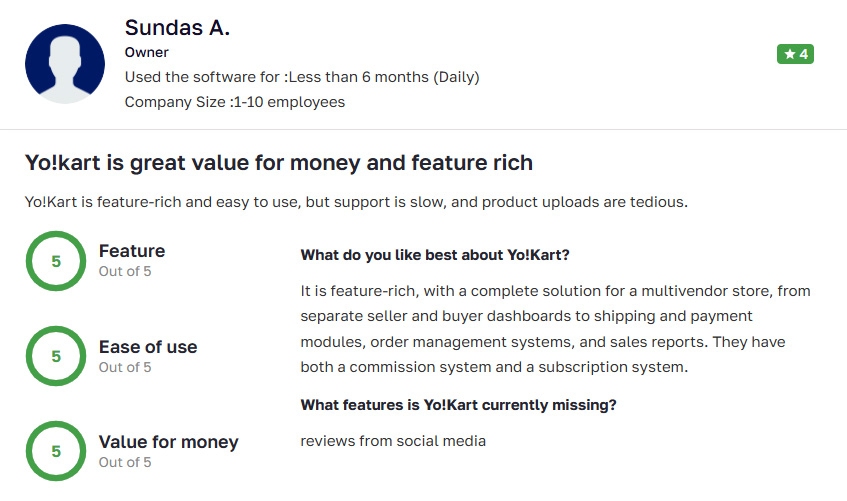Click the Company Size text line
Screen dimensions: 847x501
pos(234,102)
